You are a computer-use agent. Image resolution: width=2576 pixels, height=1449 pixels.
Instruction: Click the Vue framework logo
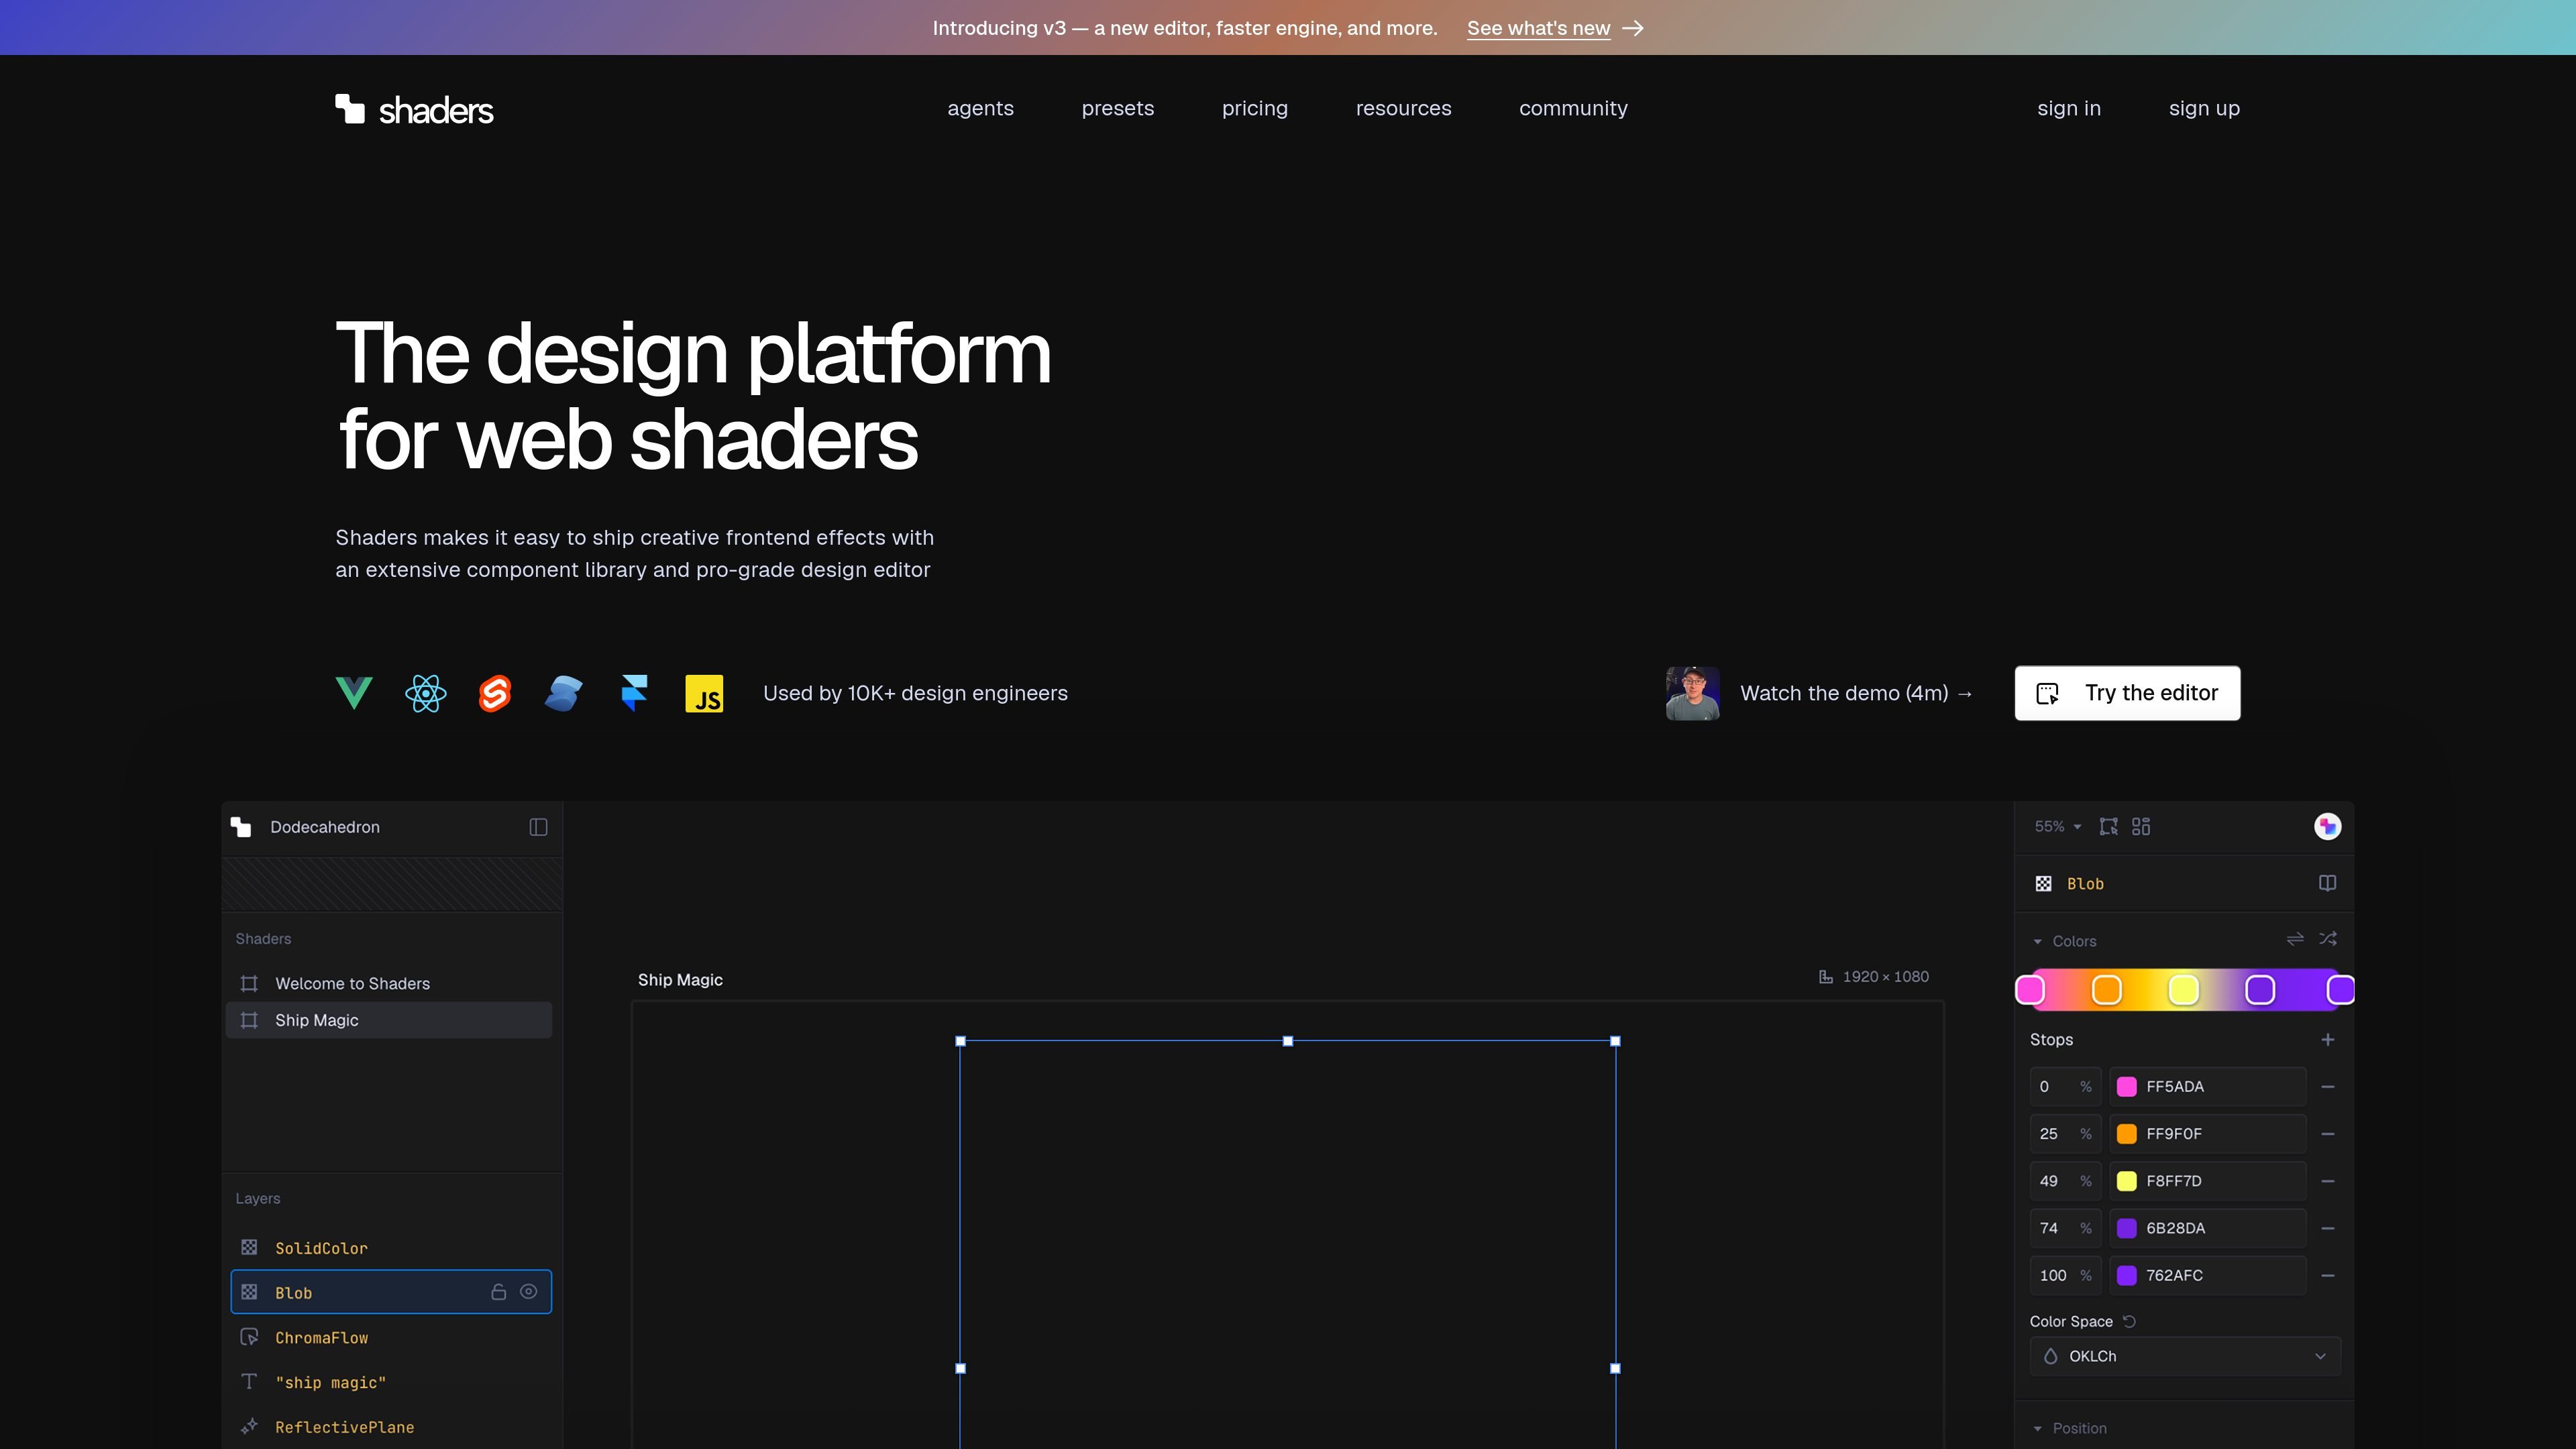point(354,693)
